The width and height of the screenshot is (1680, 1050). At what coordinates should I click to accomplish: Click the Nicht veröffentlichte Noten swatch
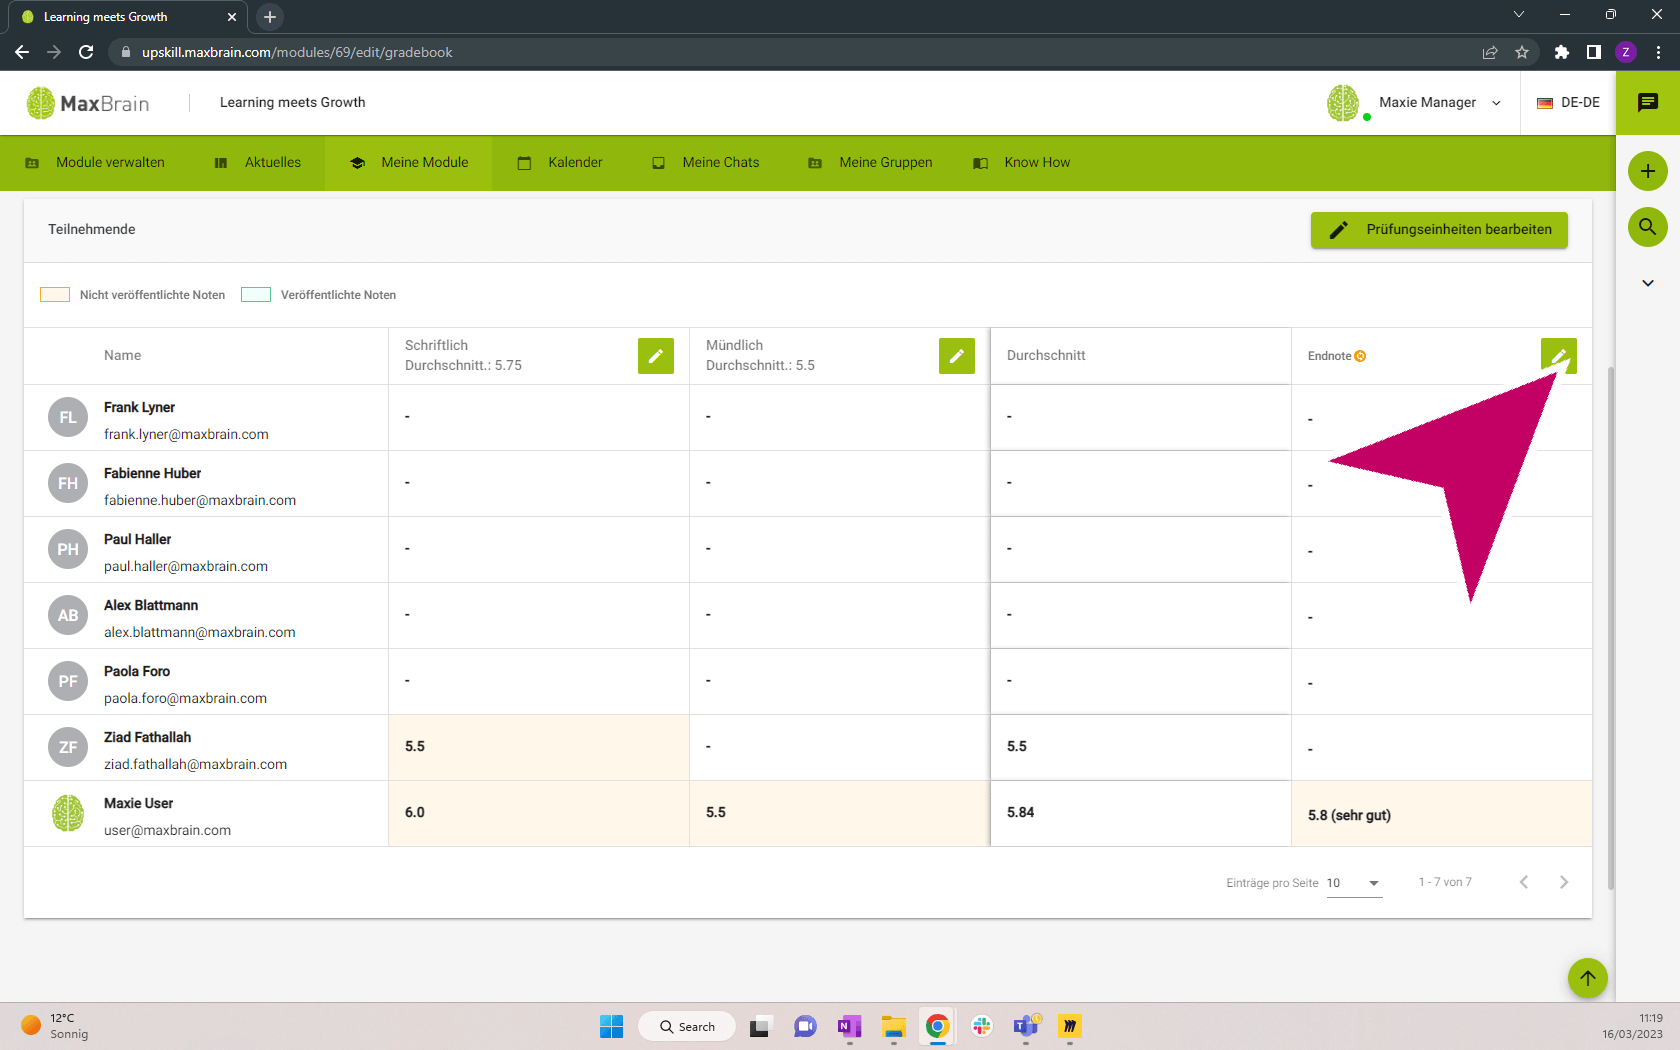[x=55, y=295]
